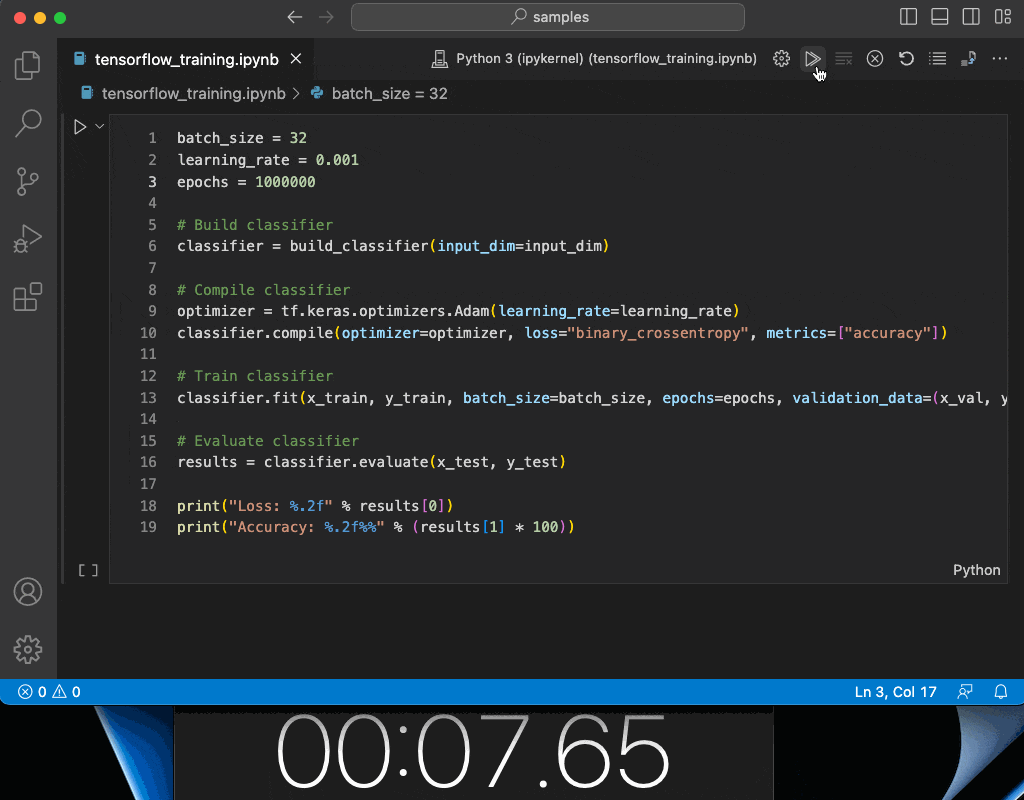Expand the cell run options chevron

(x=97, y=126)
